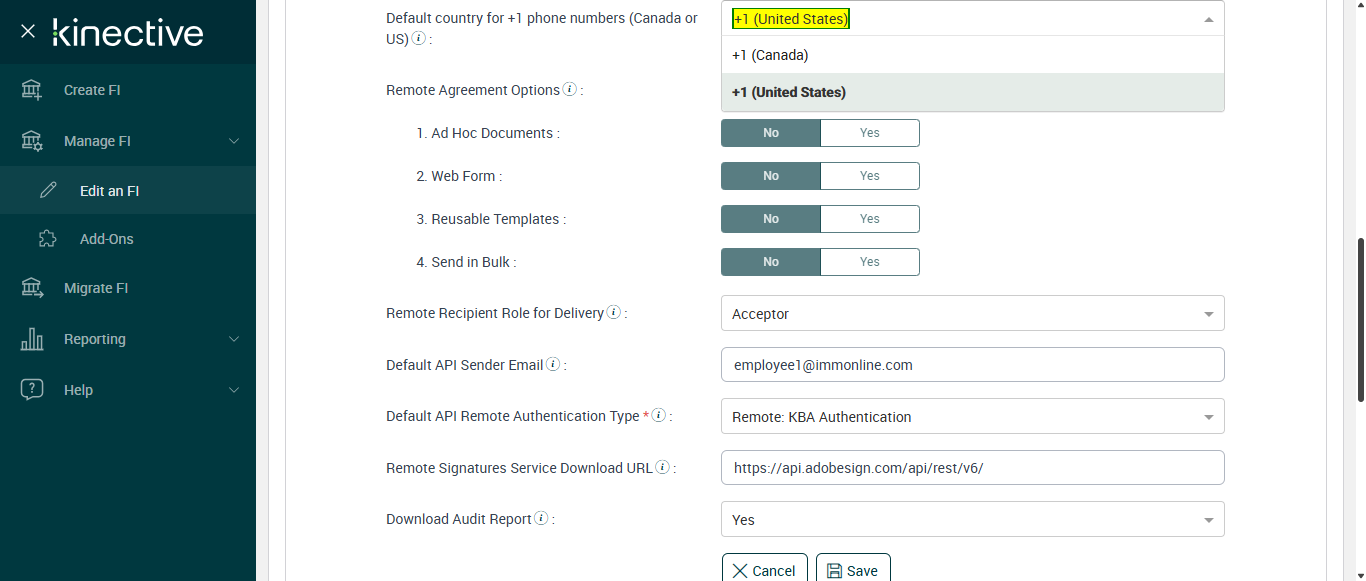Click the Default API Sender Email field
The height and width of the screenshot is (581, 1366).
[972, 365]
